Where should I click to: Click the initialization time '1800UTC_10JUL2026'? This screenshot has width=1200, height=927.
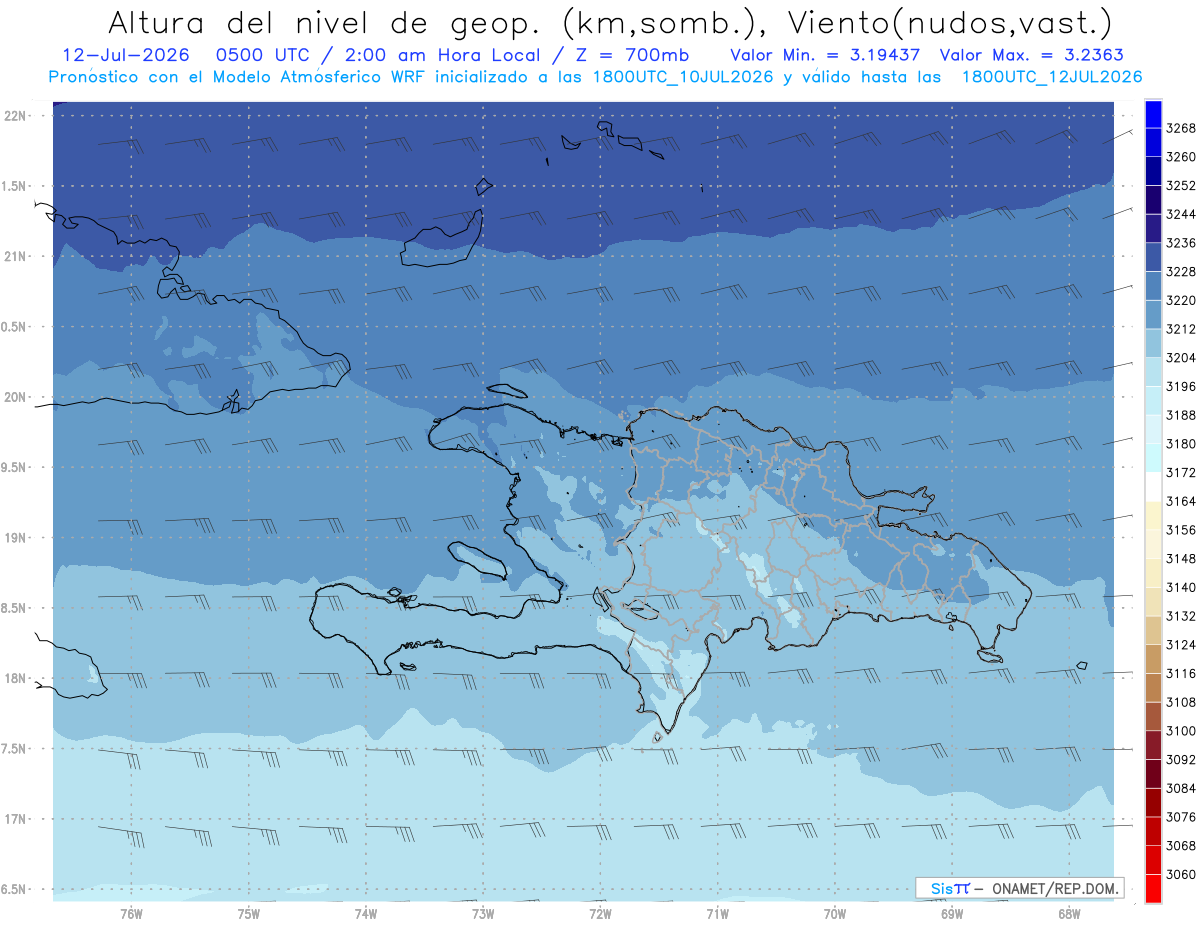click(685, 77)
